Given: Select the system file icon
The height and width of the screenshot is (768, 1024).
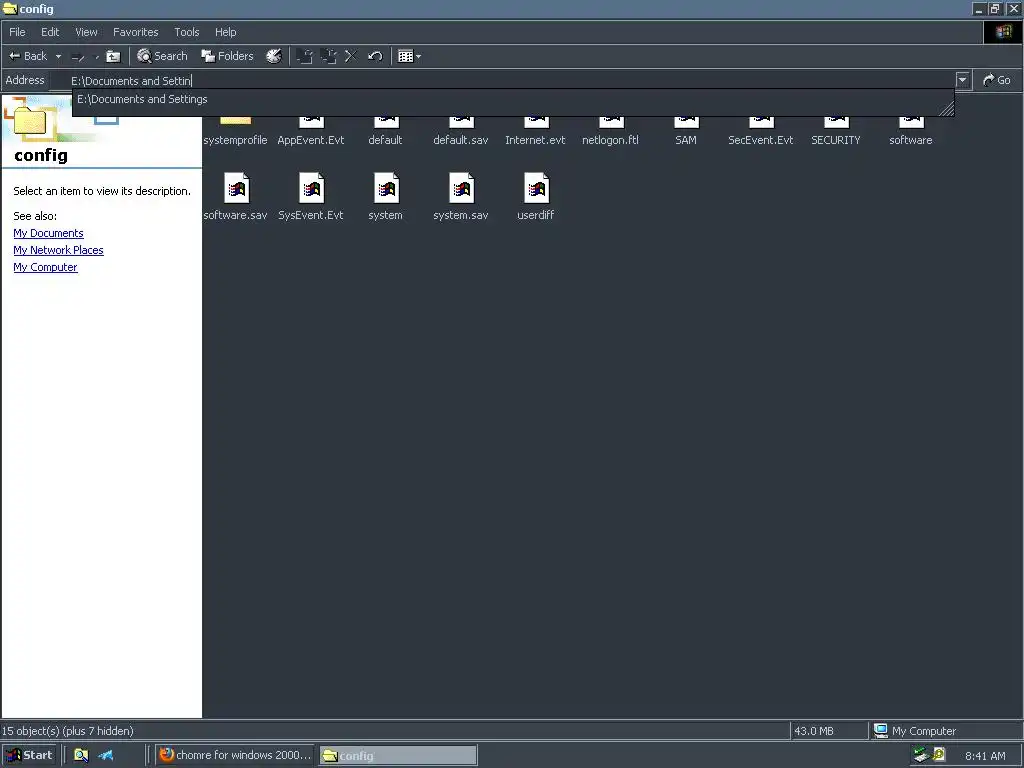Looking at the screenshot, I should 386,189.
